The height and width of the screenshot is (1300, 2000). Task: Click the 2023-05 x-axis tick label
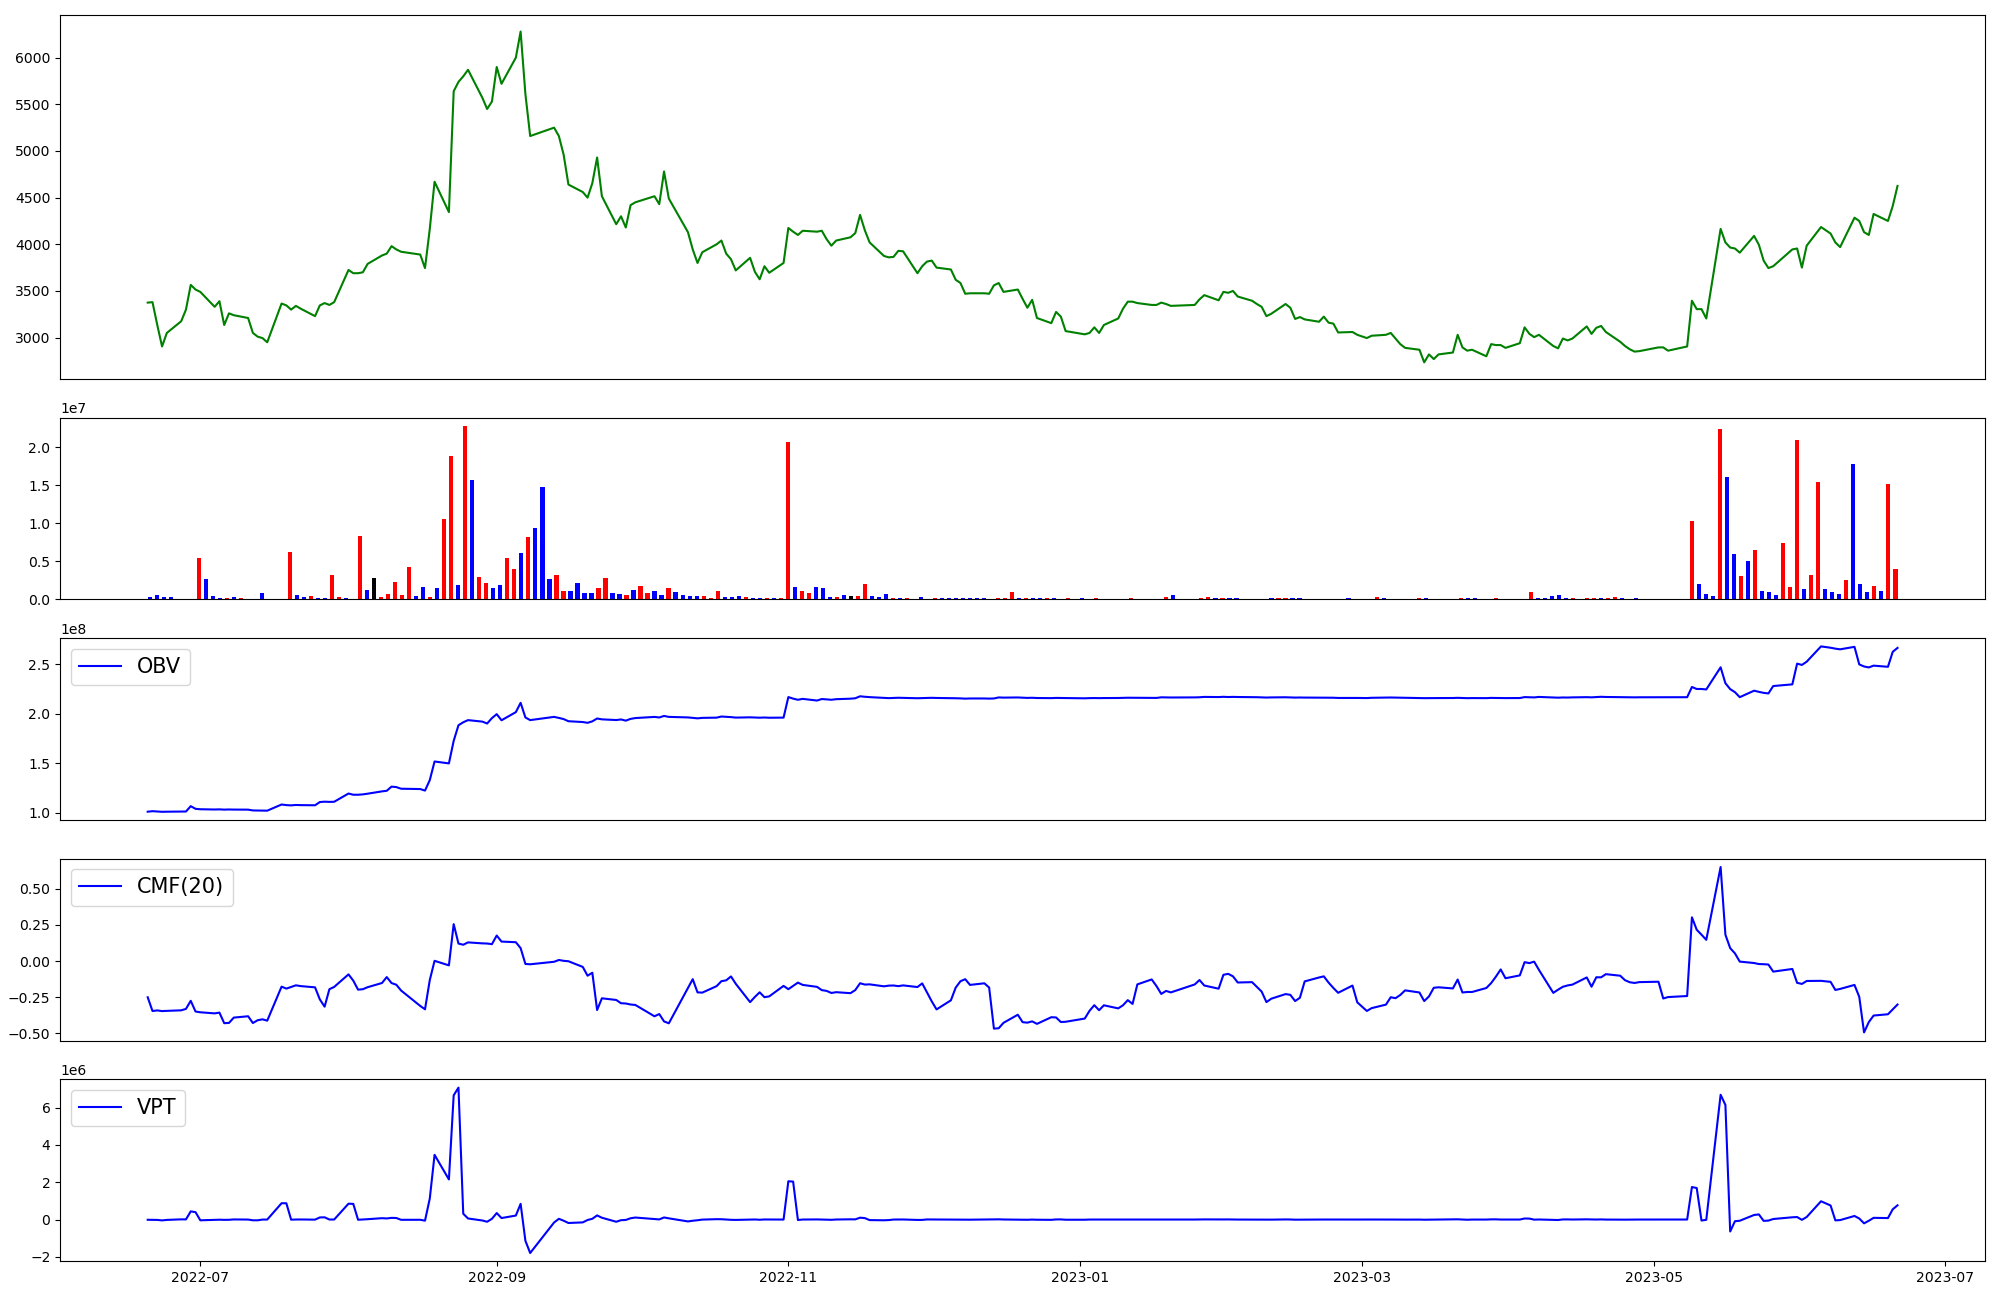point(1654,1277)
